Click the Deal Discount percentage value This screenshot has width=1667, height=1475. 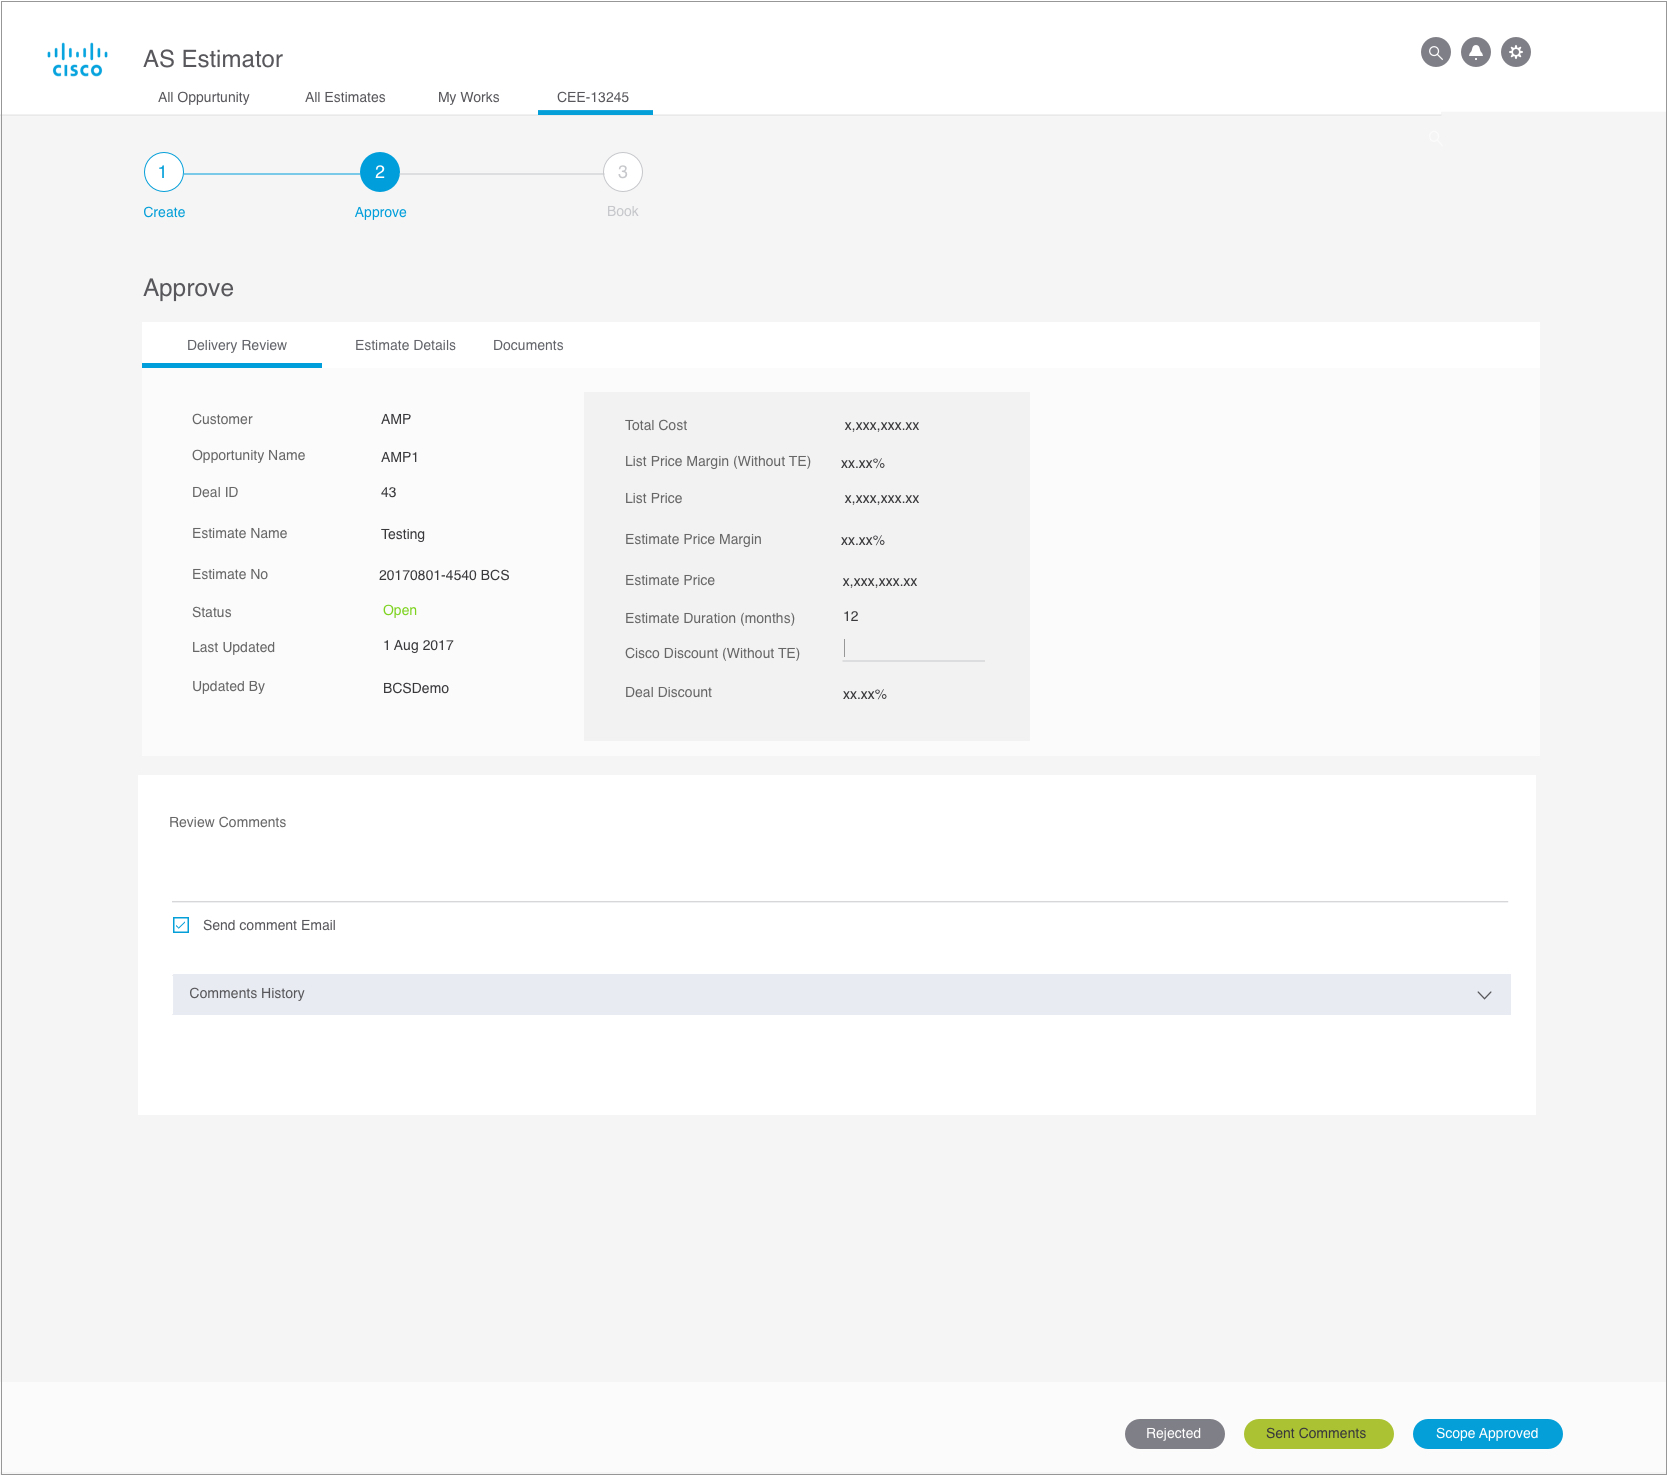pos(865,694)
